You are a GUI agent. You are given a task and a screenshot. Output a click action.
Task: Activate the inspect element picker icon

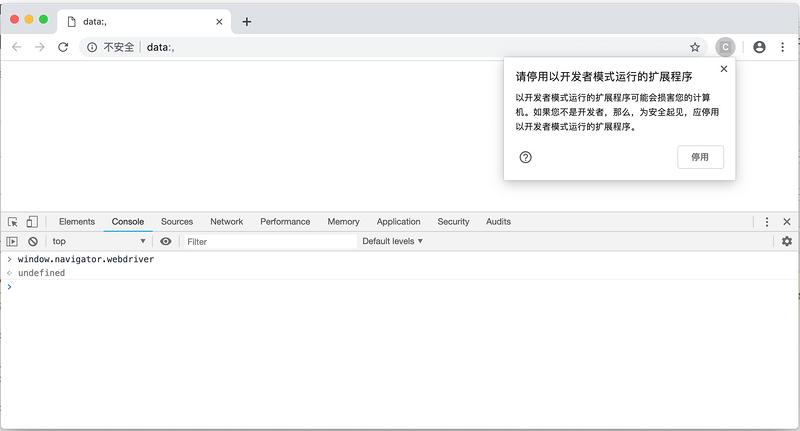[x=13, y=222]
